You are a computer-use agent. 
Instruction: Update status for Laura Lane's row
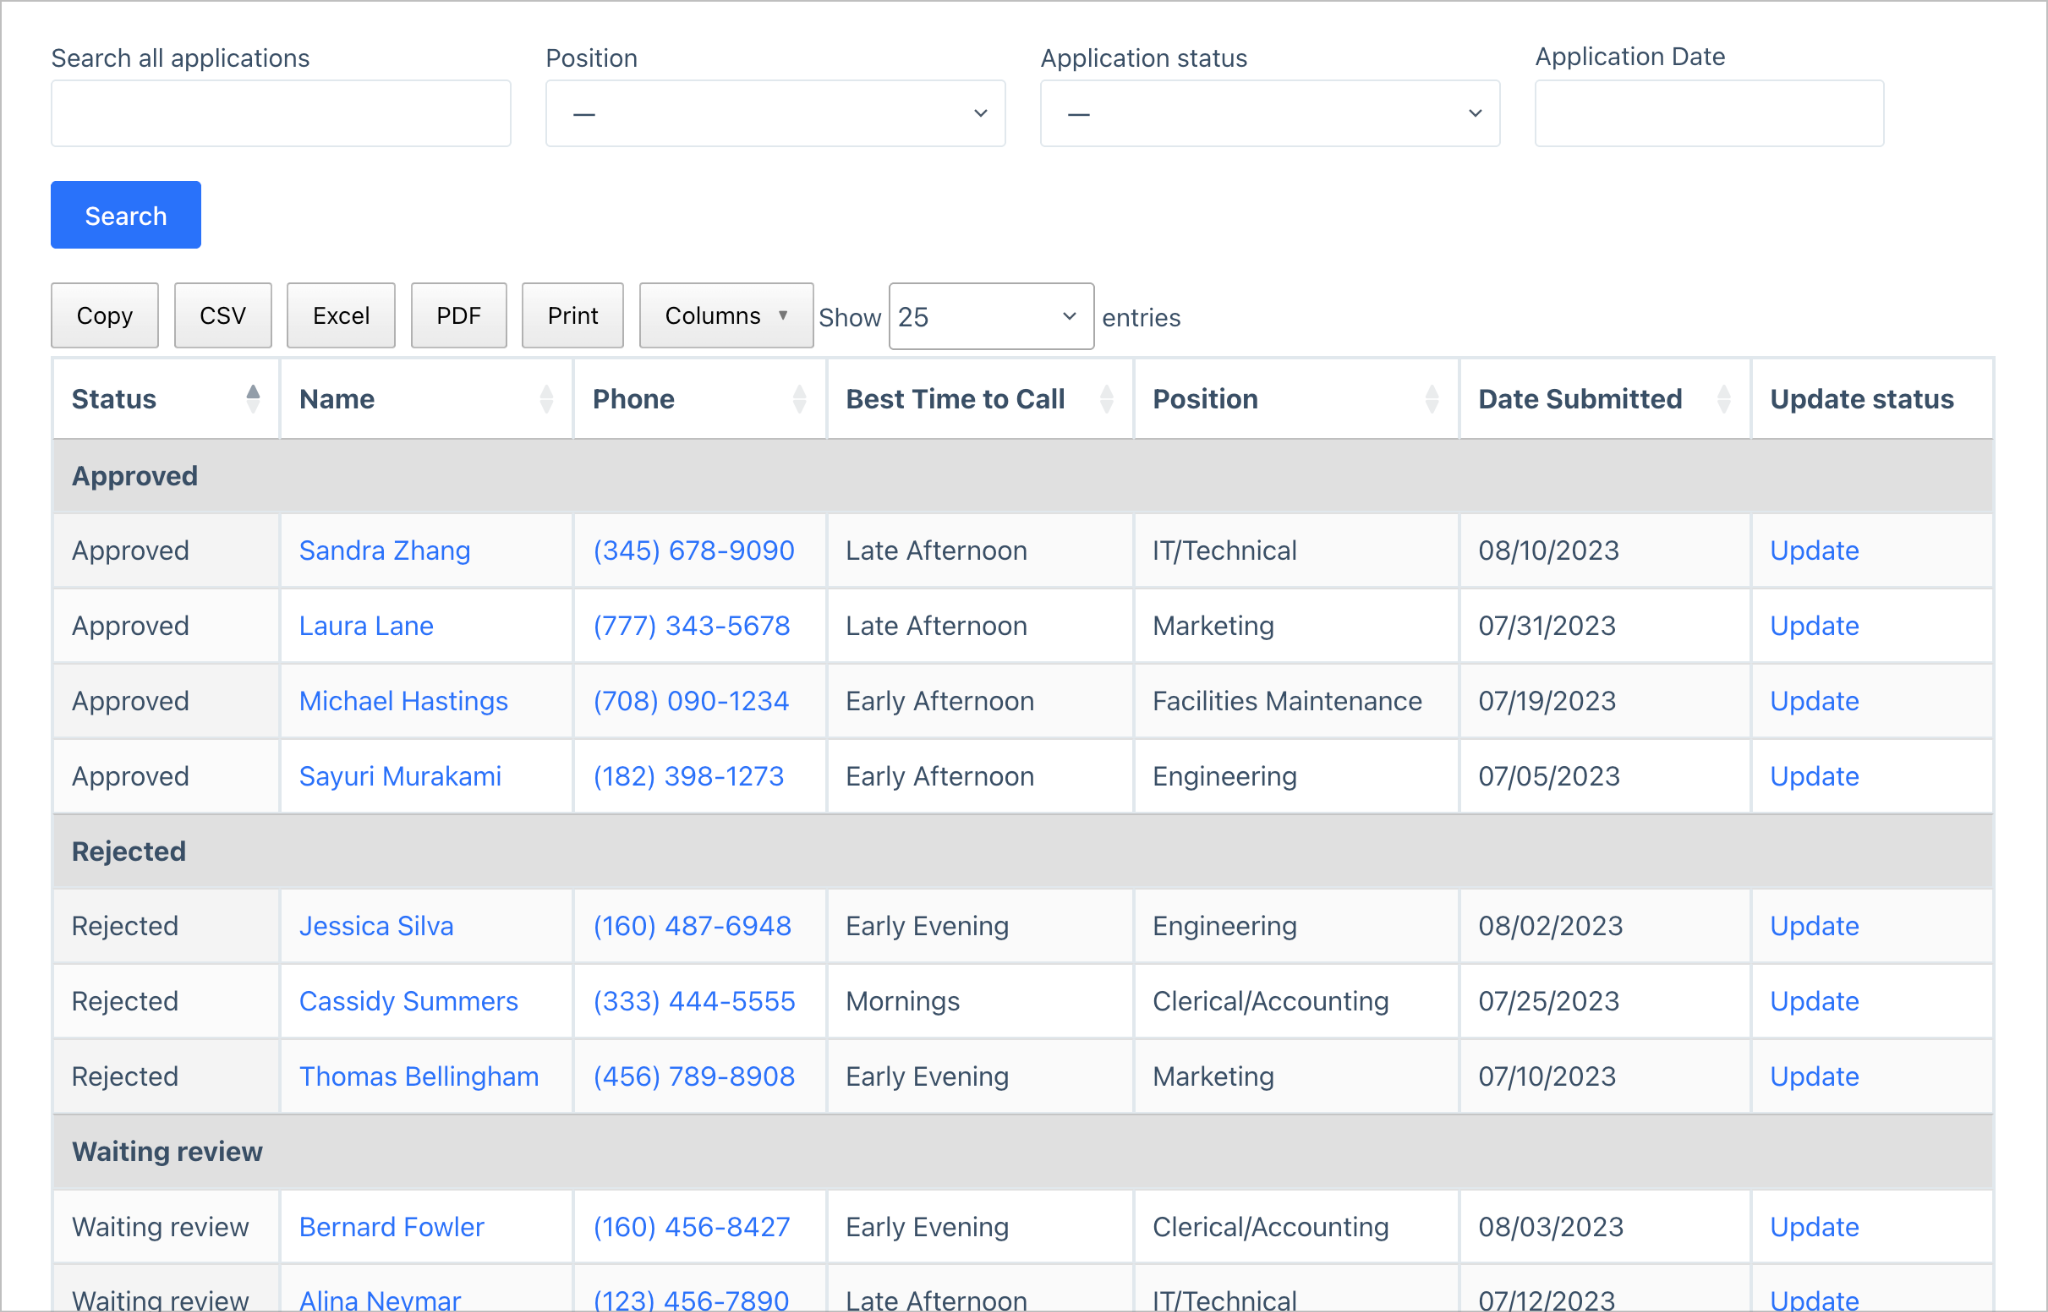1814,626
